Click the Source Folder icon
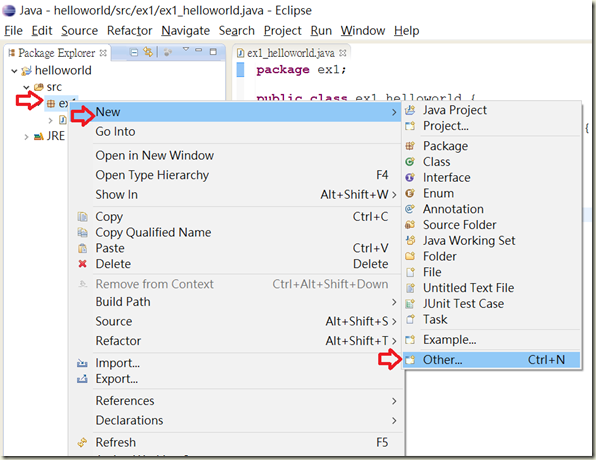This screenshot has height=460, width=596. [x=410, y=225]
